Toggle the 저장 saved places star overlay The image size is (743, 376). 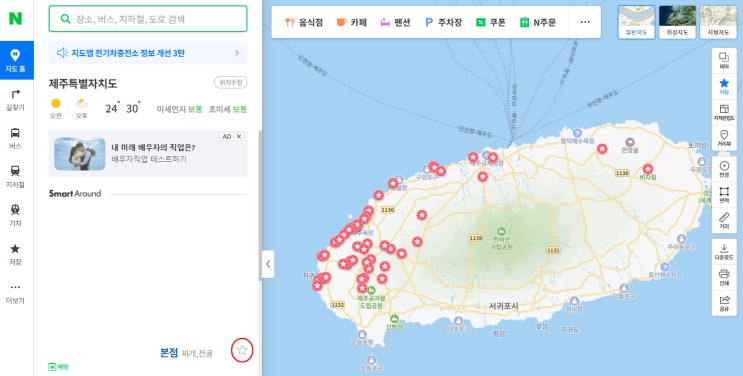coord(724,86)
